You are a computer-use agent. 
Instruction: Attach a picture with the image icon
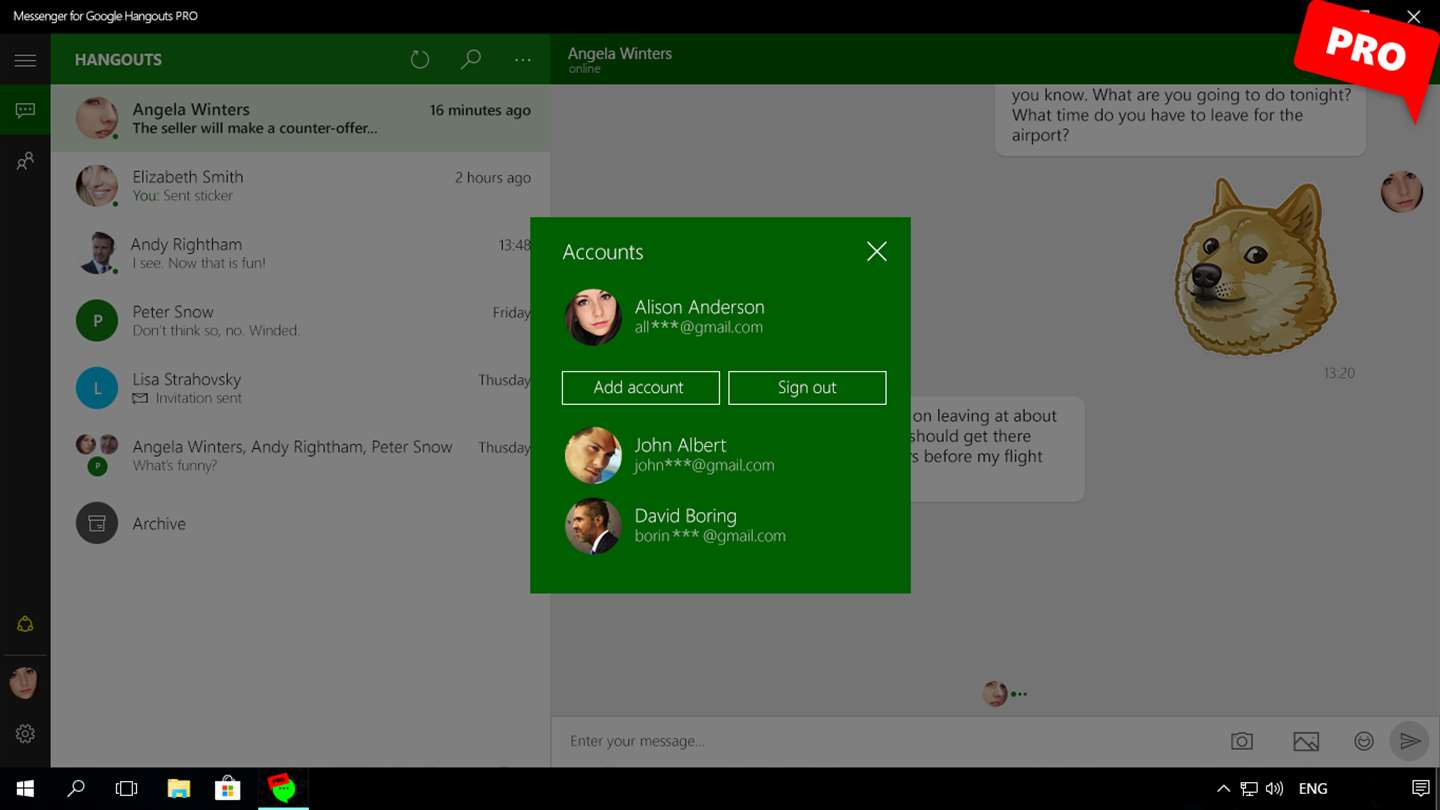tap(1306, 741)
